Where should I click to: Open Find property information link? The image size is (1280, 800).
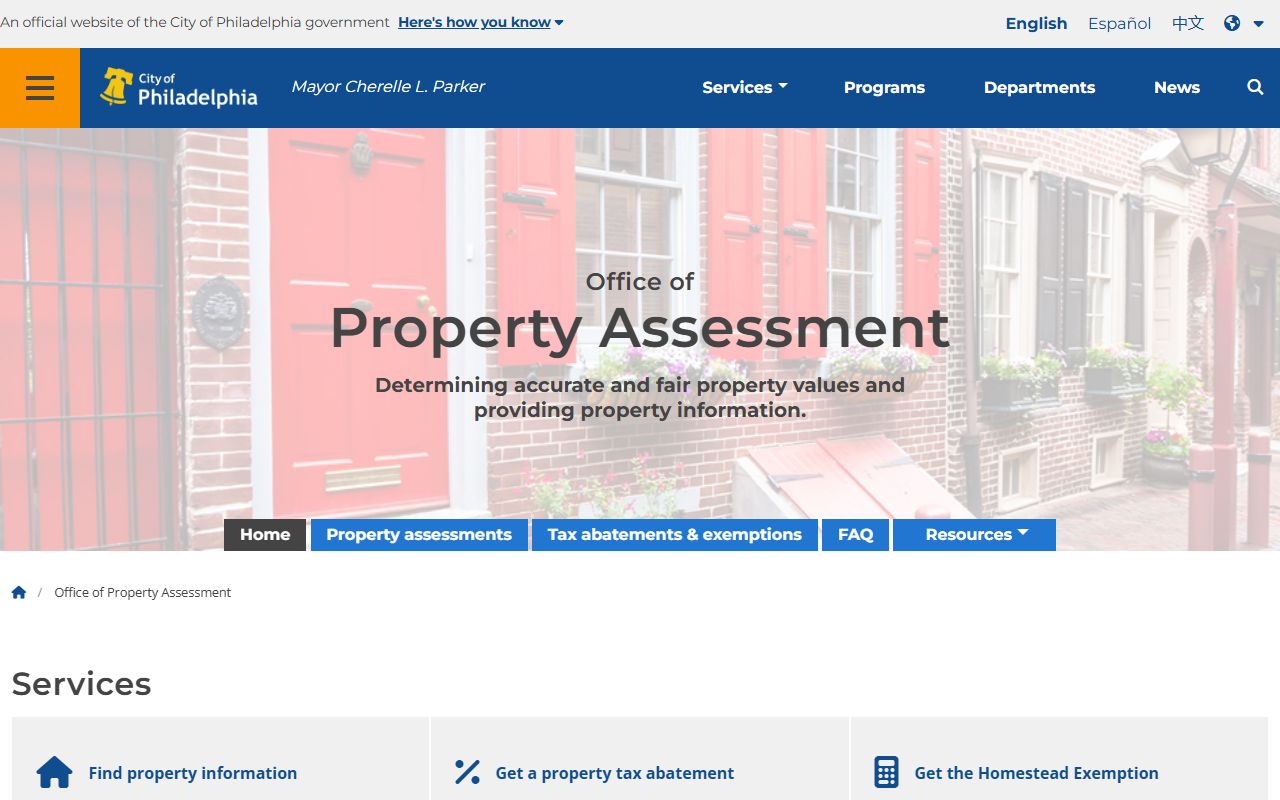click(193, 773)
